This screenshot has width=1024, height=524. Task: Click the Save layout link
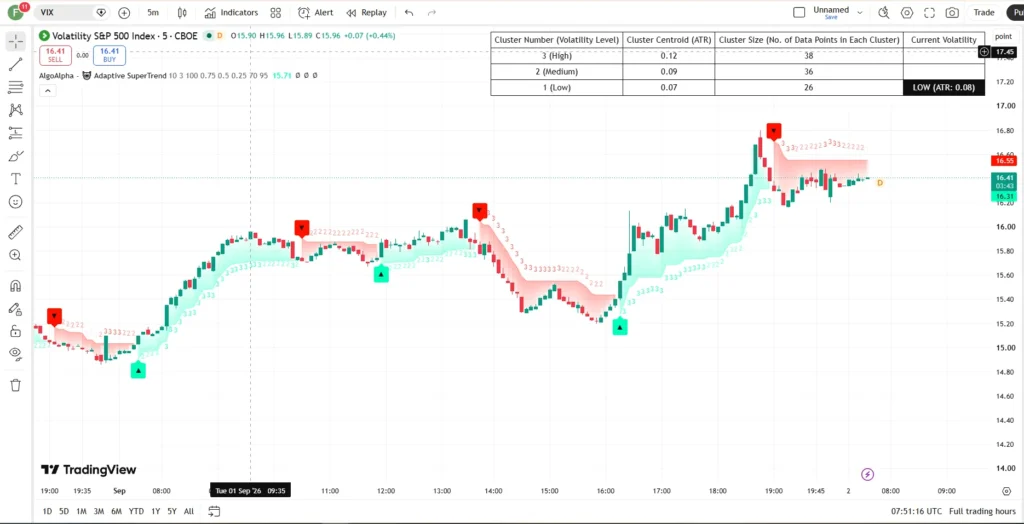point(831,18)
